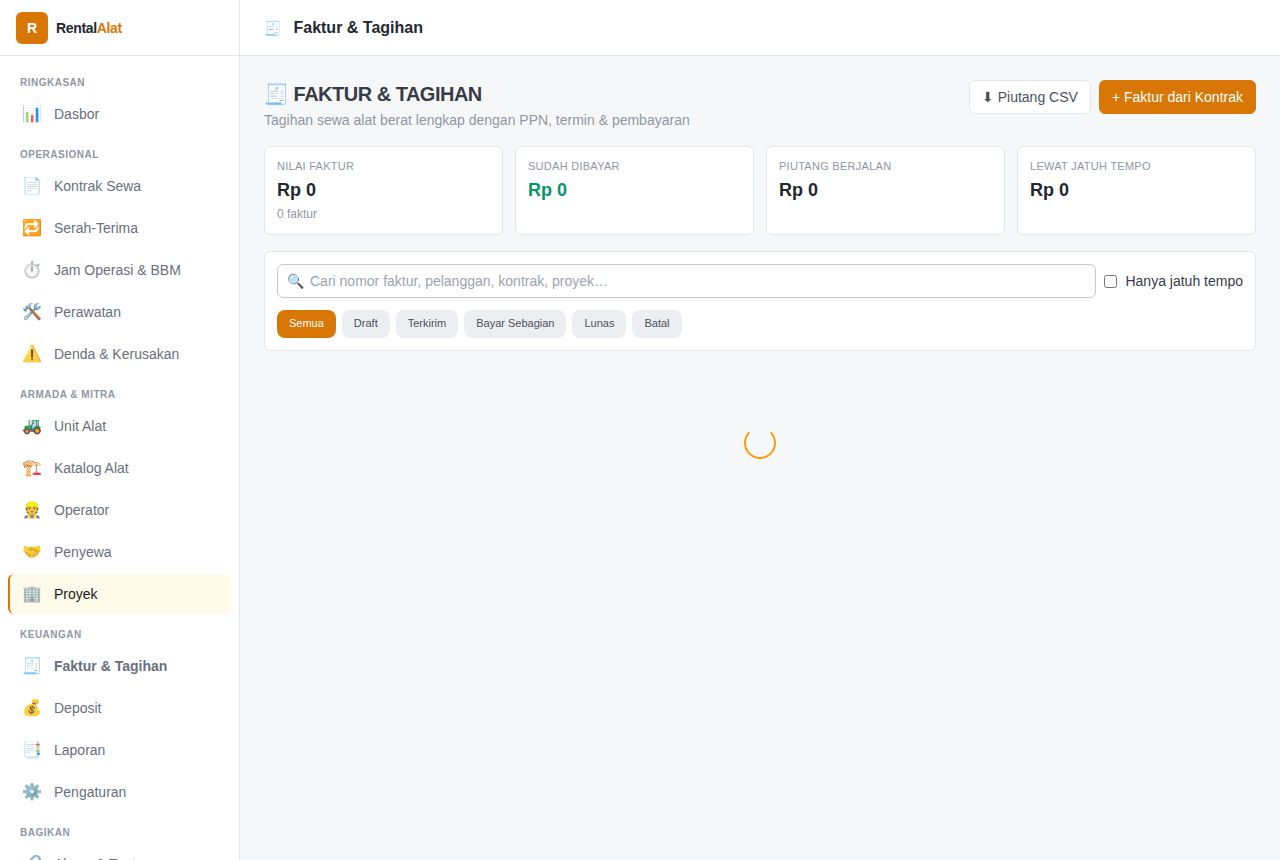The height and width of the screenshot is (860, 1280).
Task: Open Denda & Kerusakan warning icon
Action: click(x=32, y=354)
